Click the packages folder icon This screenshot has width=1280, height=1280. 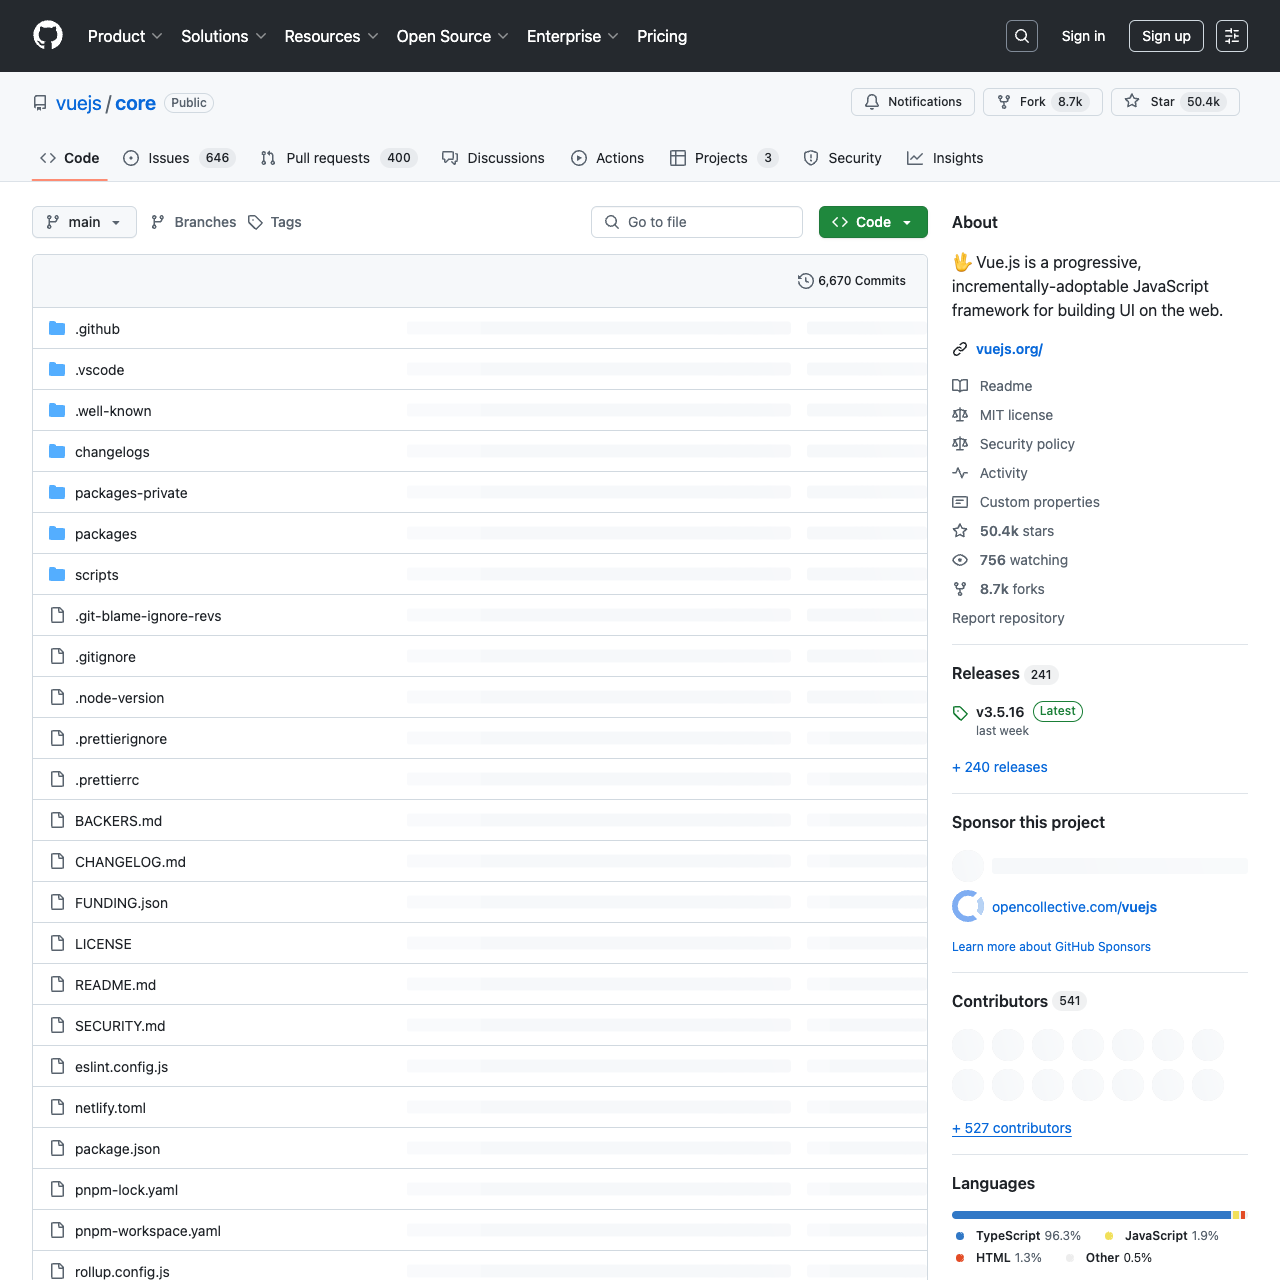(x=57, y=533)
